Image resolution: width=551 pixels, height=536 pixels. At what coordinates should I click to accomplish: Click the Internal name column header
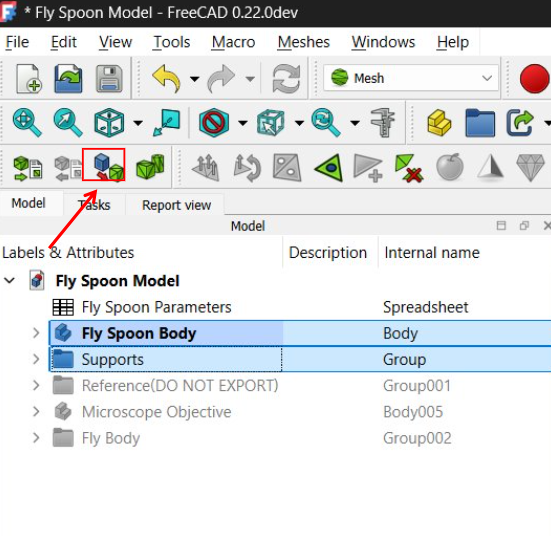tap(432, 252)
